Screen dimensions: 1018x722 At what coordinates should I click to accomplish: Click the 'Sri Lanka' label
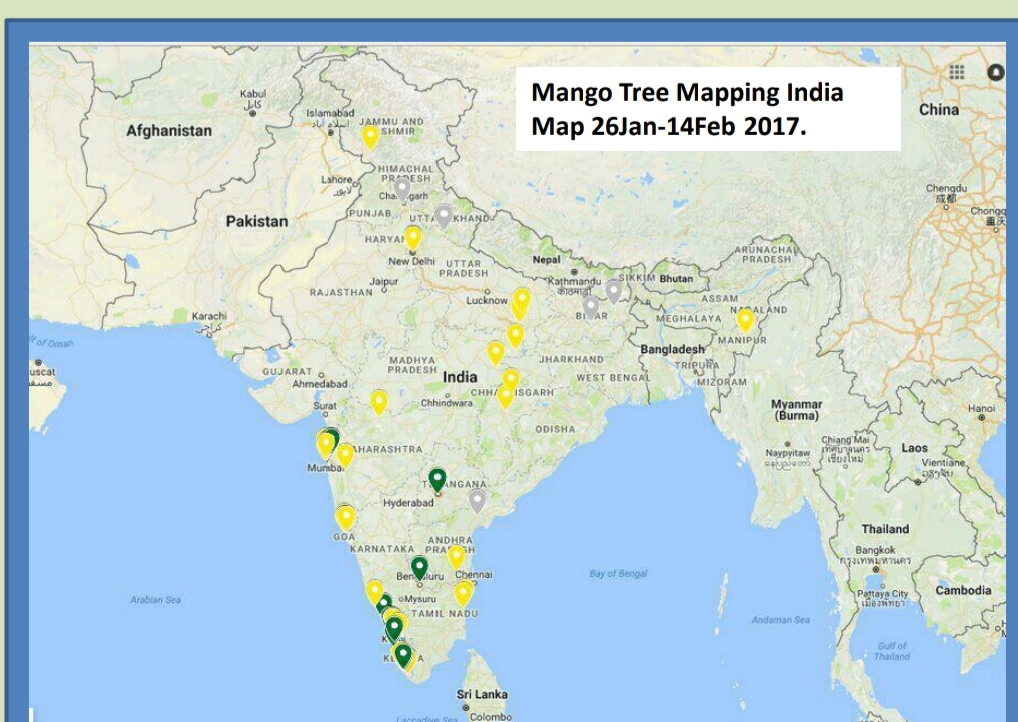pos(482,694)
